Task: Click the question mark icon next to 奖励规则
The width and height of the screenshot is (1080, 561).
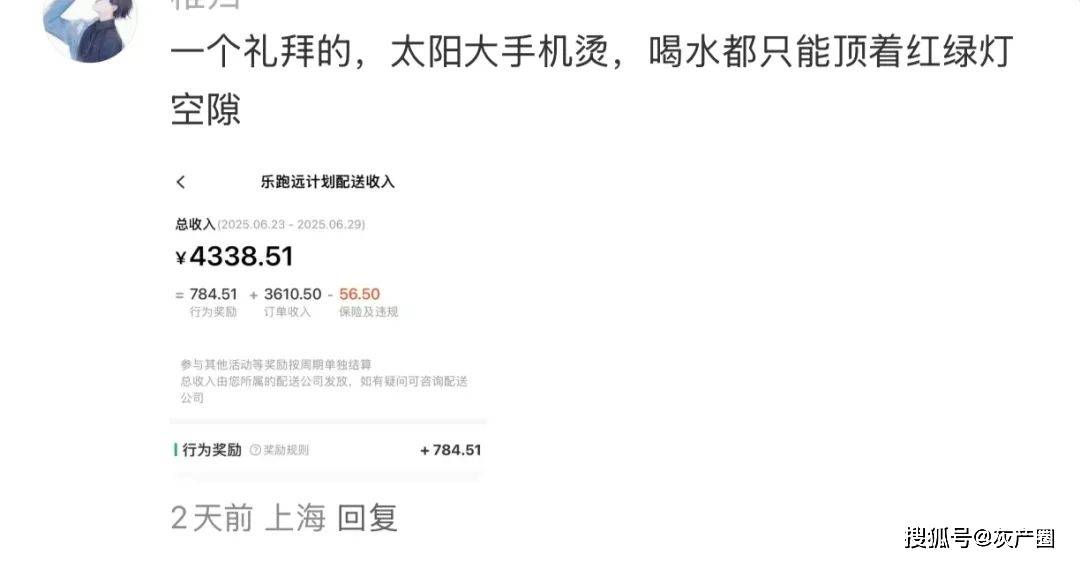Action: point(255,450)
